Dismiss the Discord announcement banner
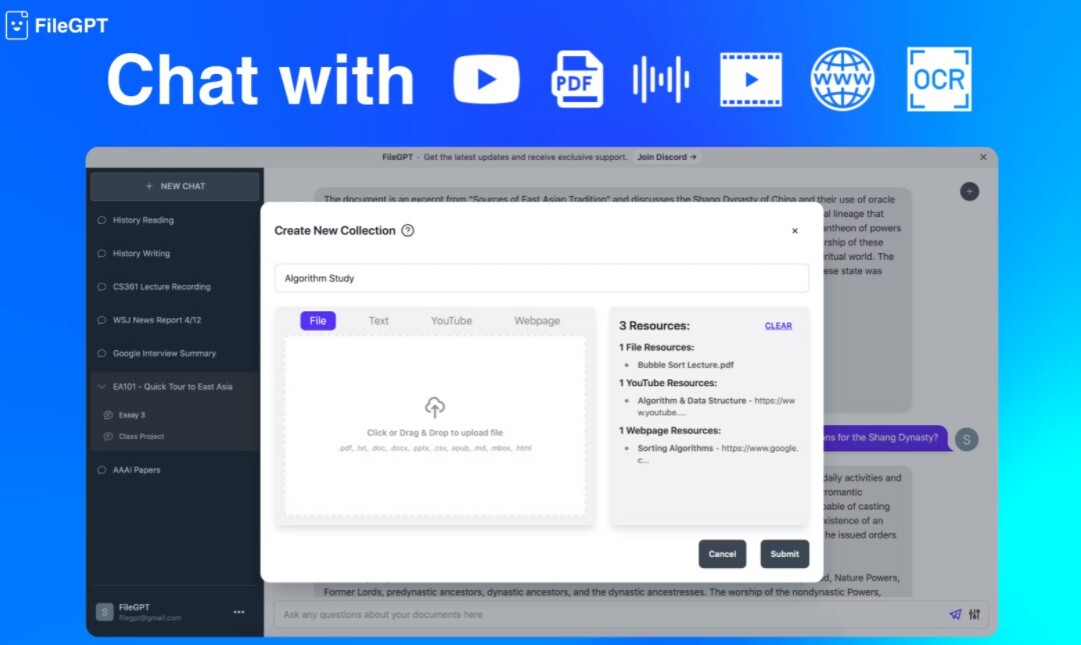This screenshot has width=1081, height=645. (x=983, y=157)
